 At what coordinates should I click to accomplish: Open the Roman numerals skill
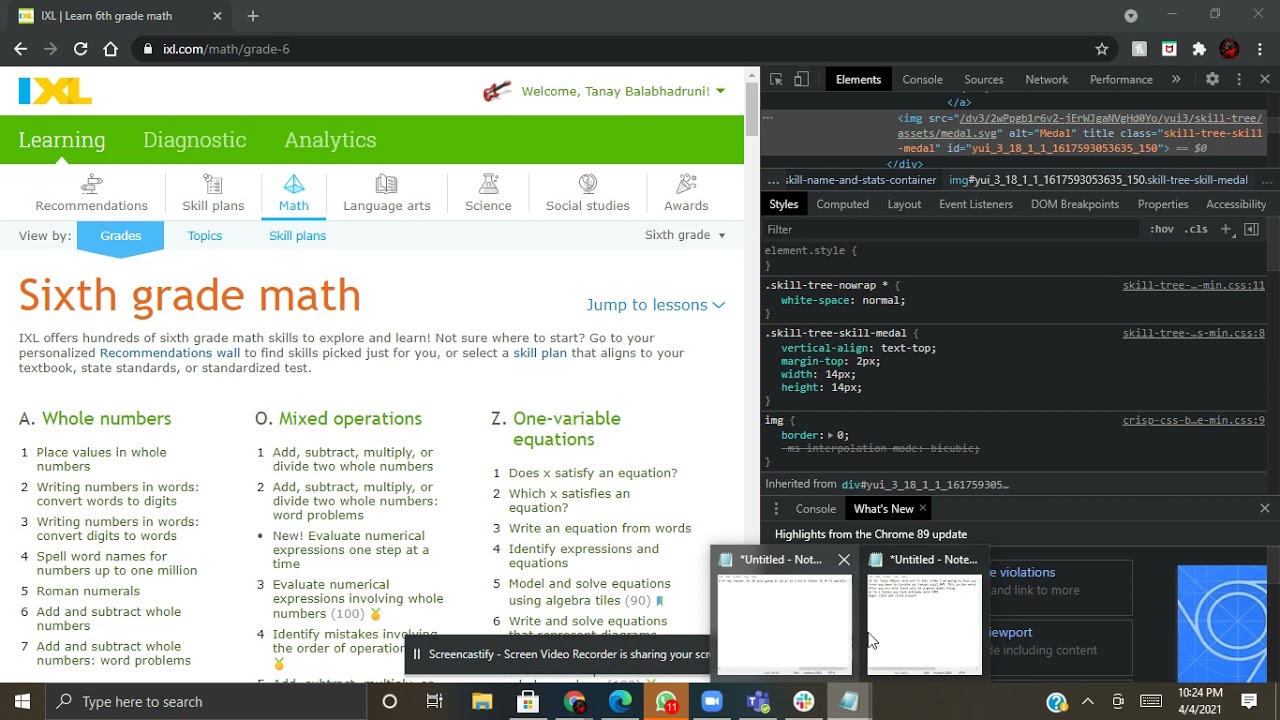[88, 591]
